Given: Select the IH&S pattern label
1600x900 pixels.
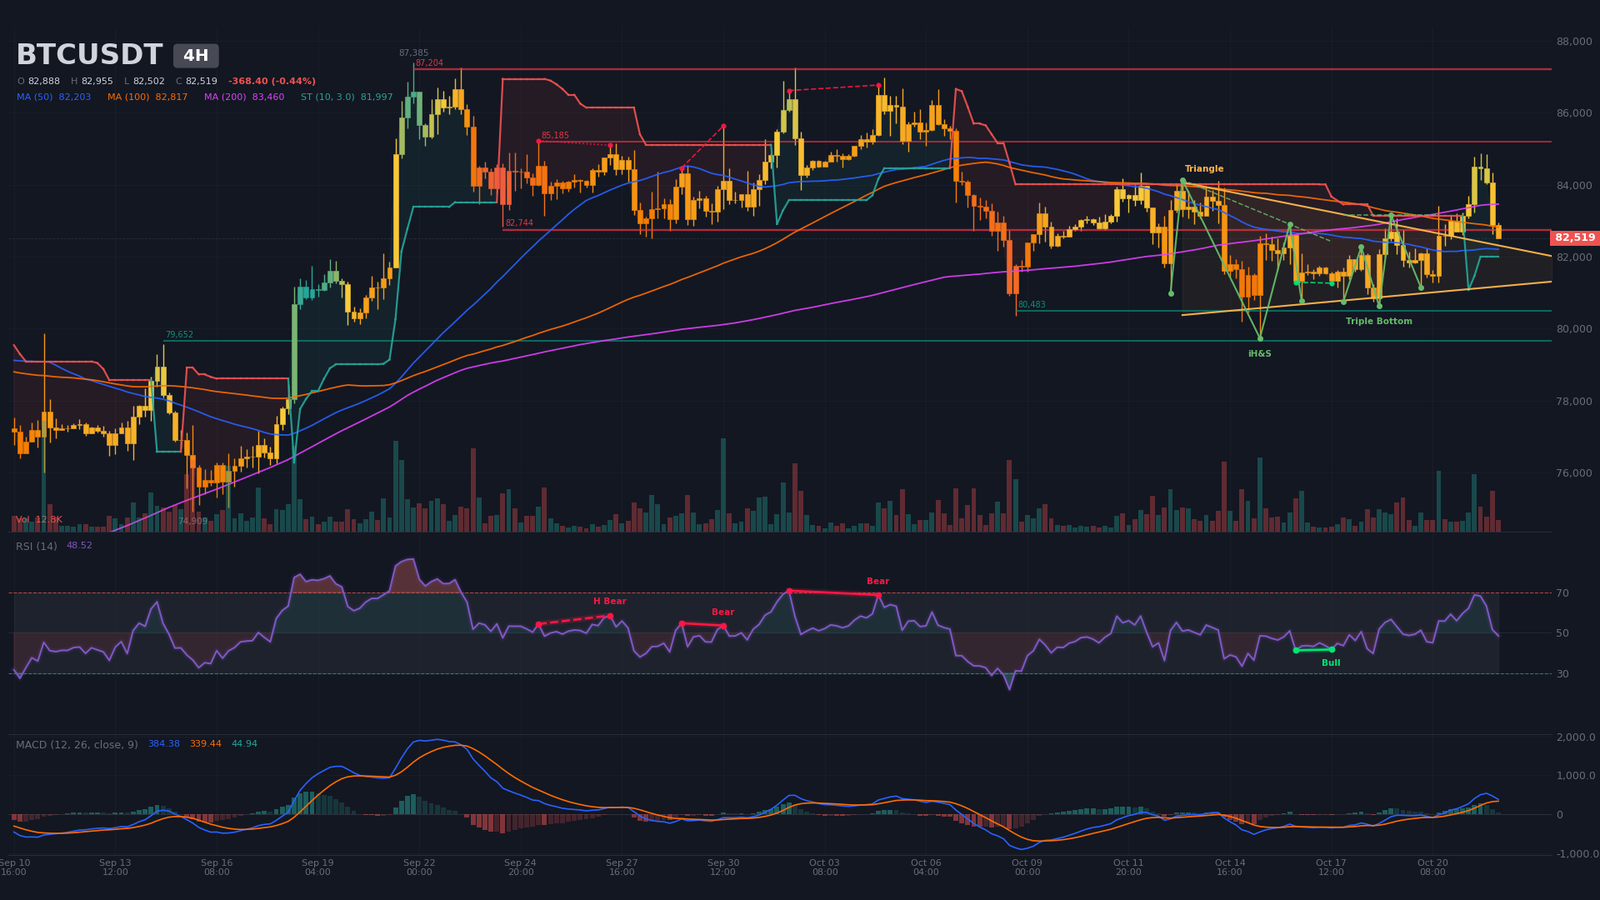Looking at the screenshot, I should (x=1260, y=354).
